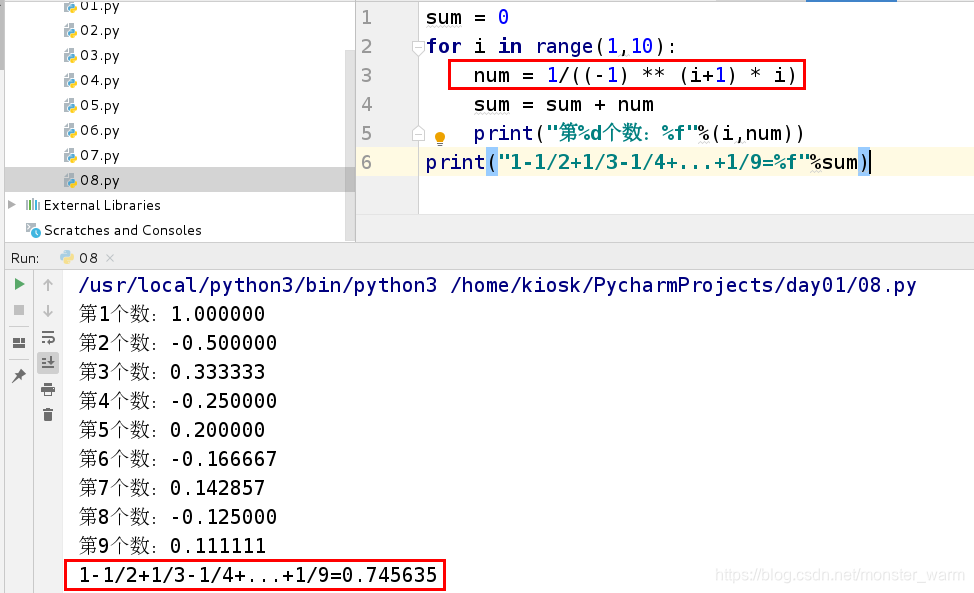Click the Up the stack trace arrow
The width and height of the screenshot is (974, 593).
click(x=48, y=285)
